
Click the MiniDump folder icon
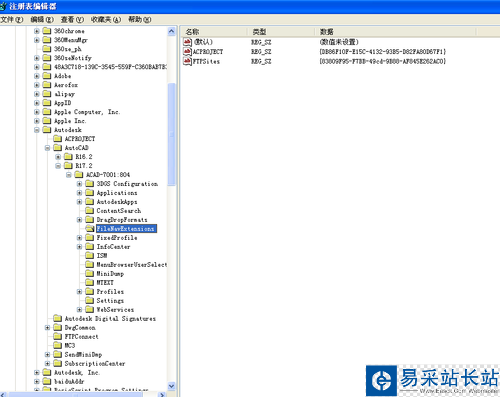89,274
